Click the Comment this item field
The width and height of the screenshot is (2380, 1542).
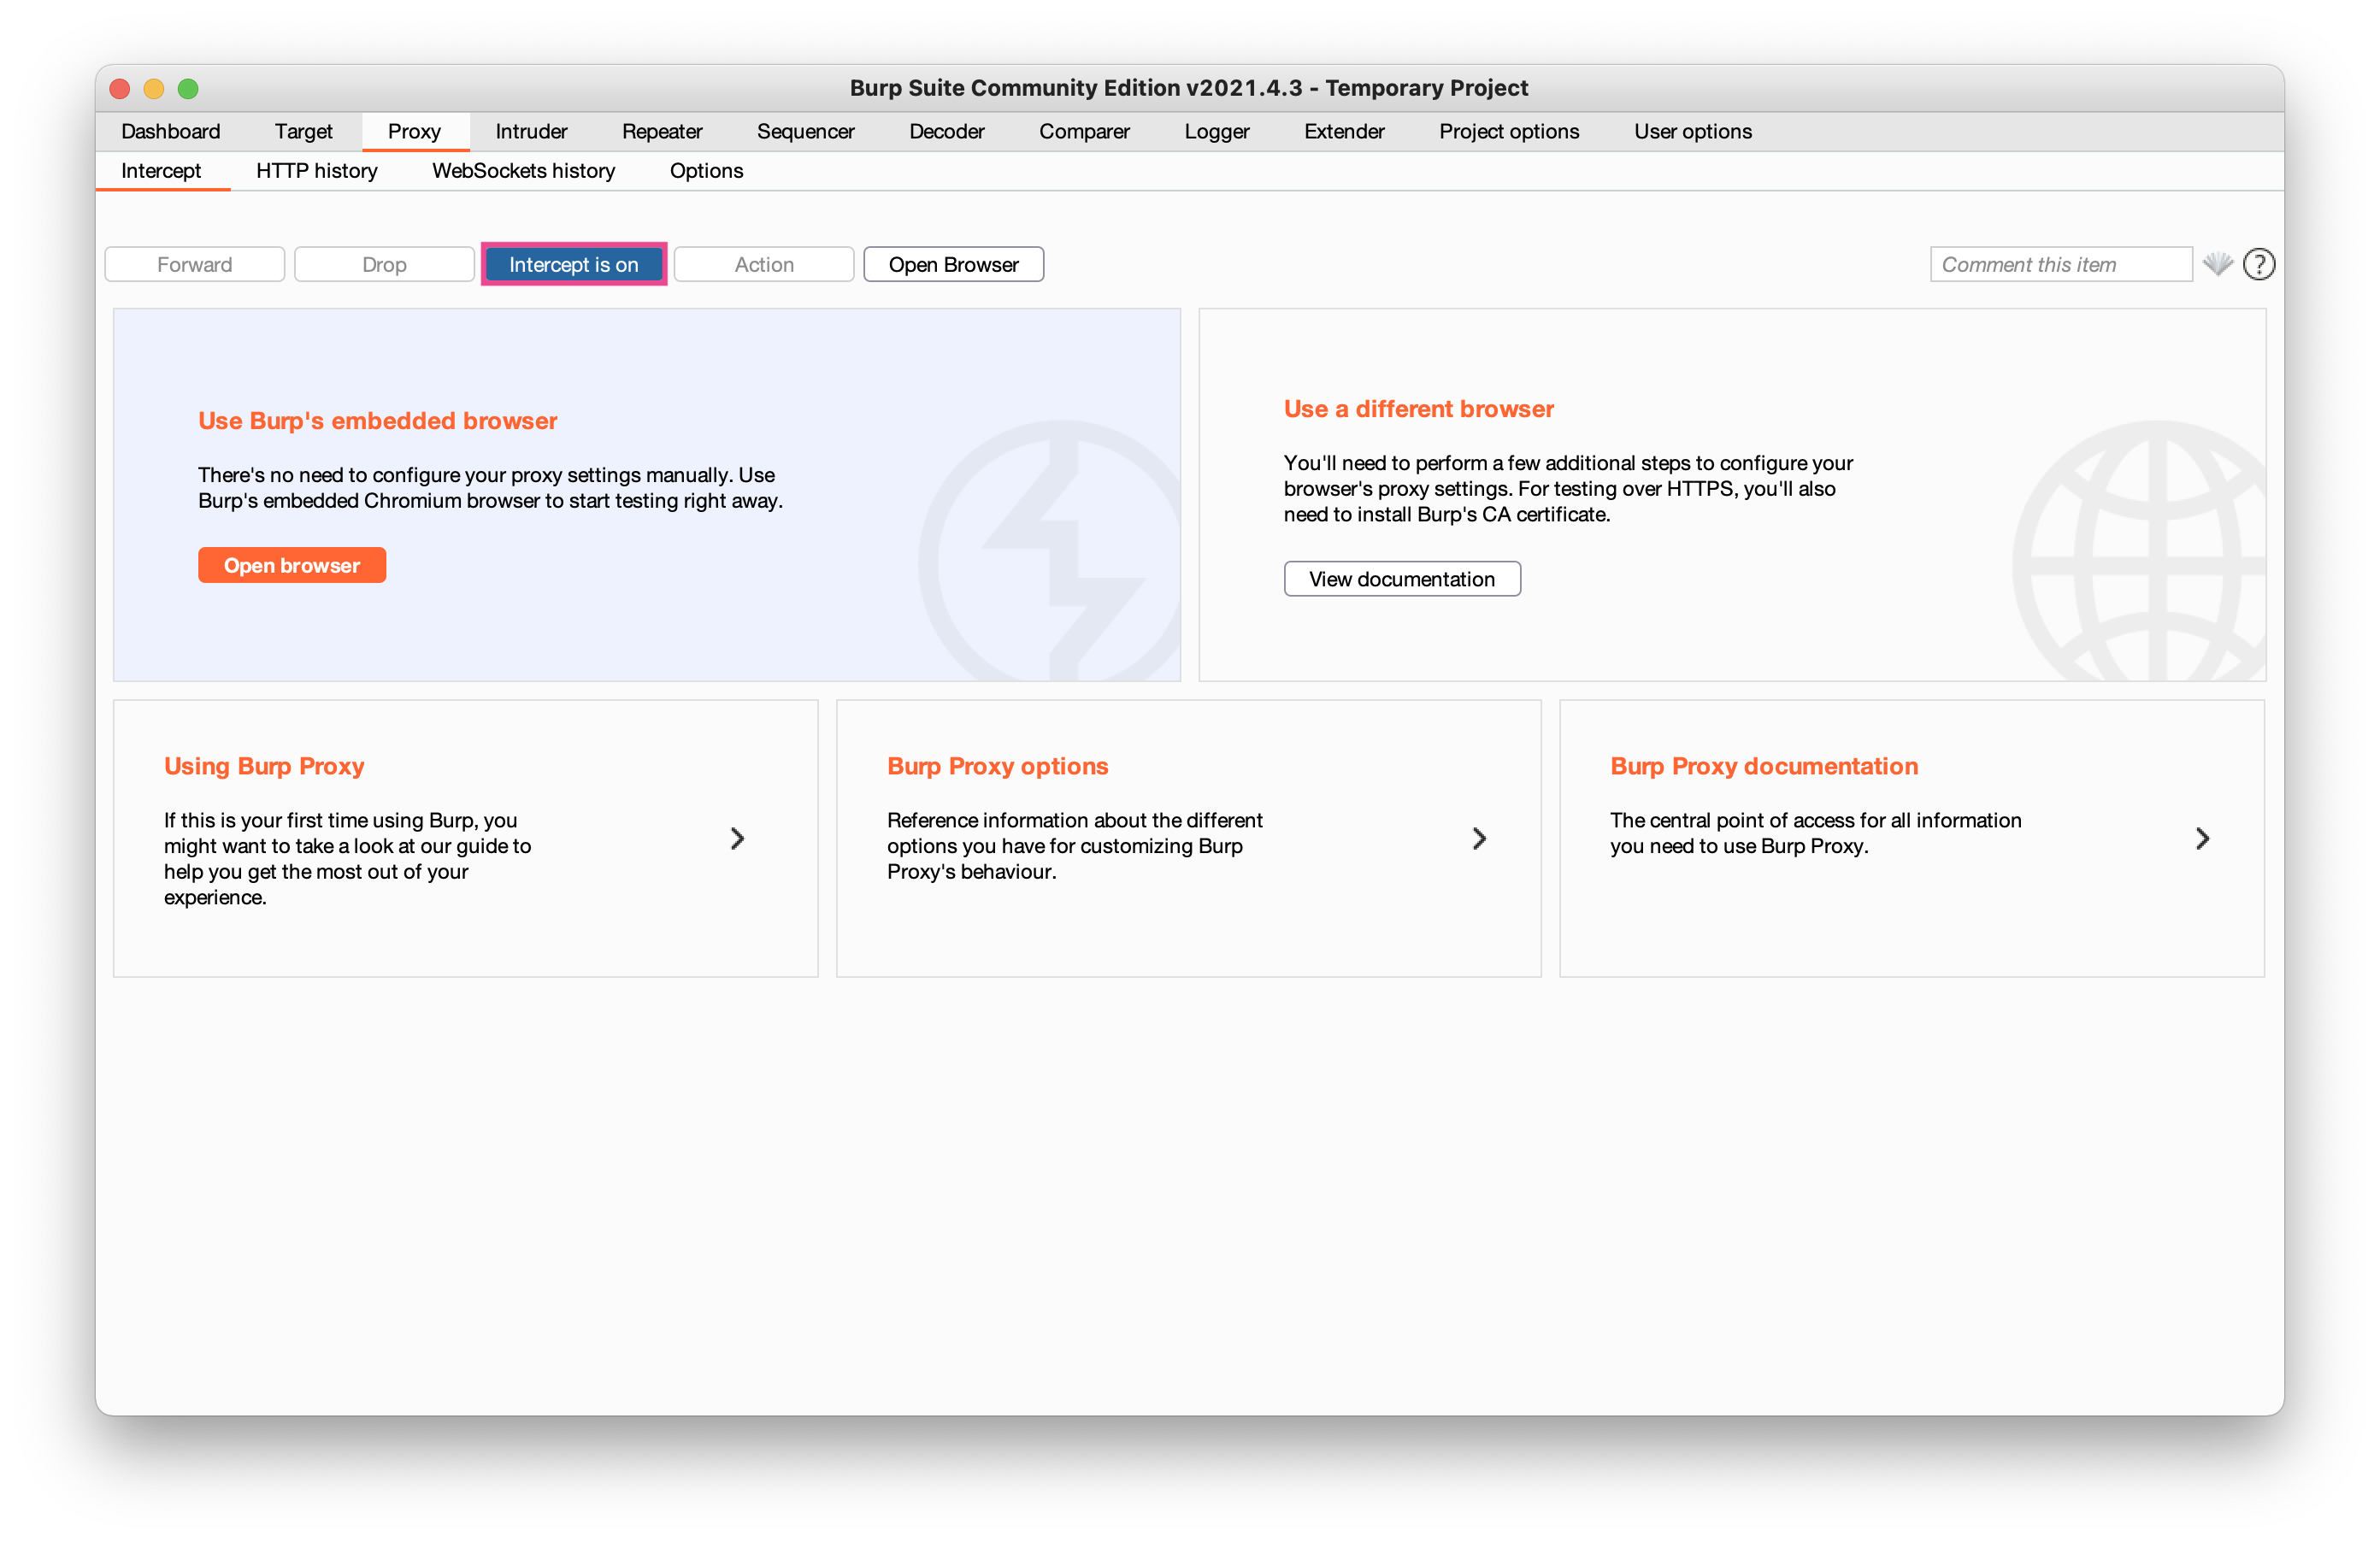[x=2060, y=264]
